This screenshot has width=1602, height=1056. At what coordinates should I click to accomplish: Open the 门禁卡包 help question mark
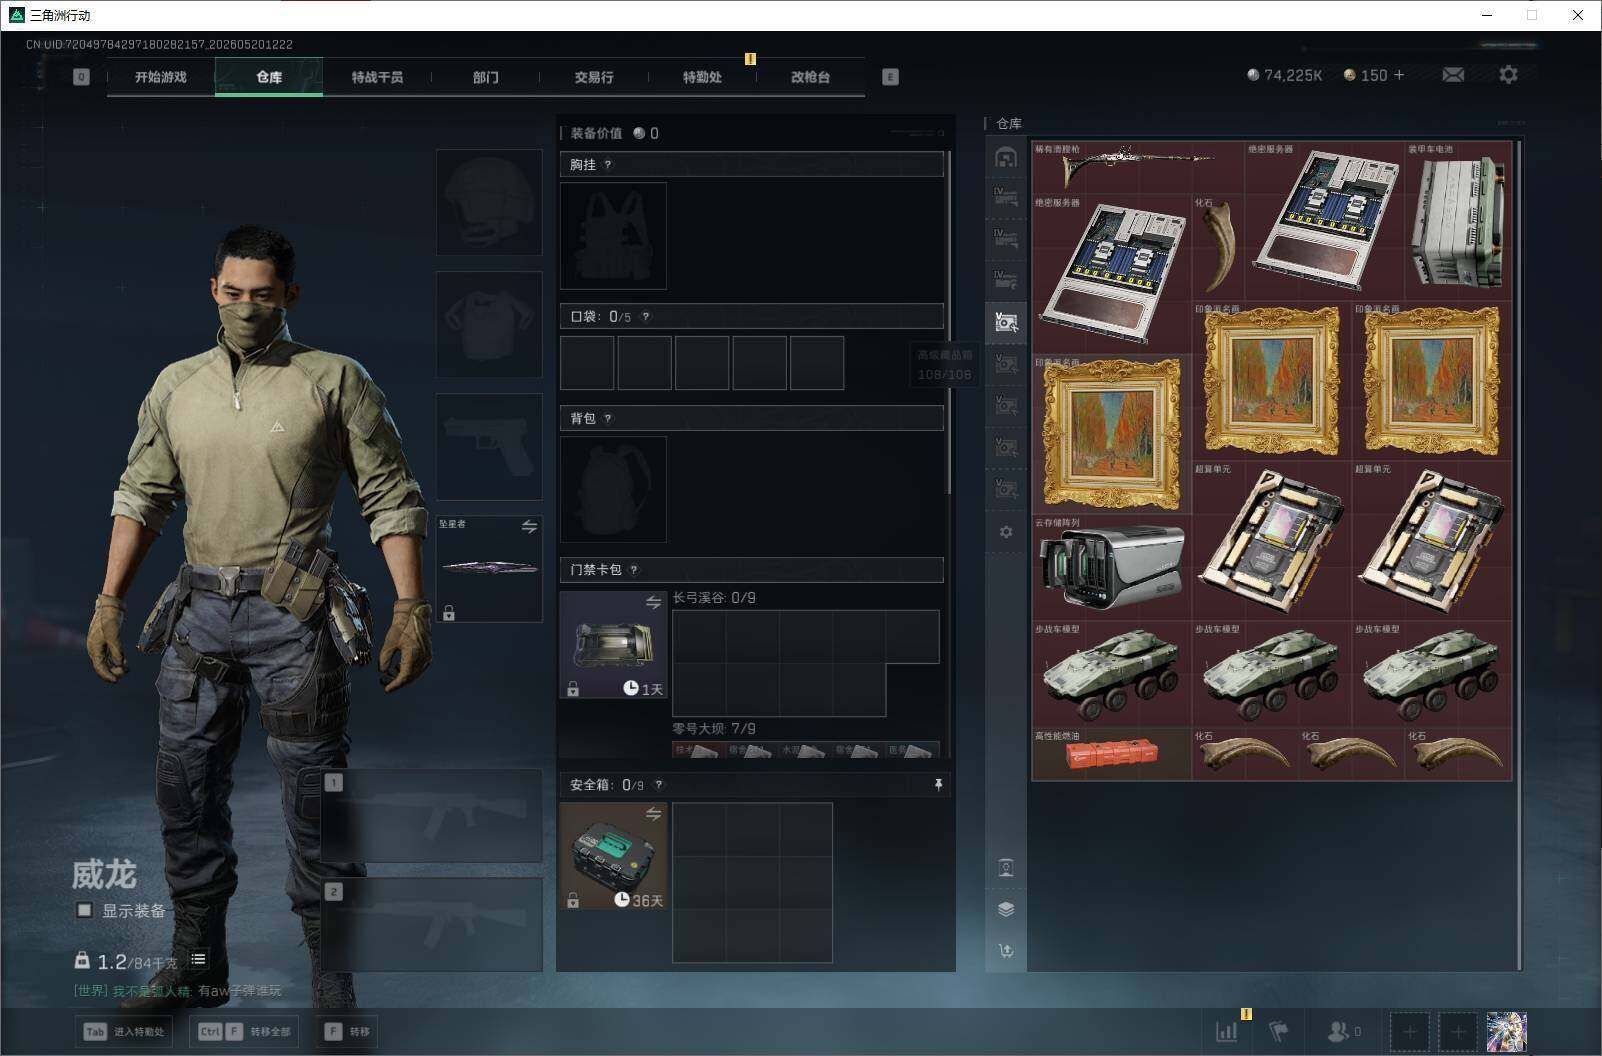(x=633, y=570)
